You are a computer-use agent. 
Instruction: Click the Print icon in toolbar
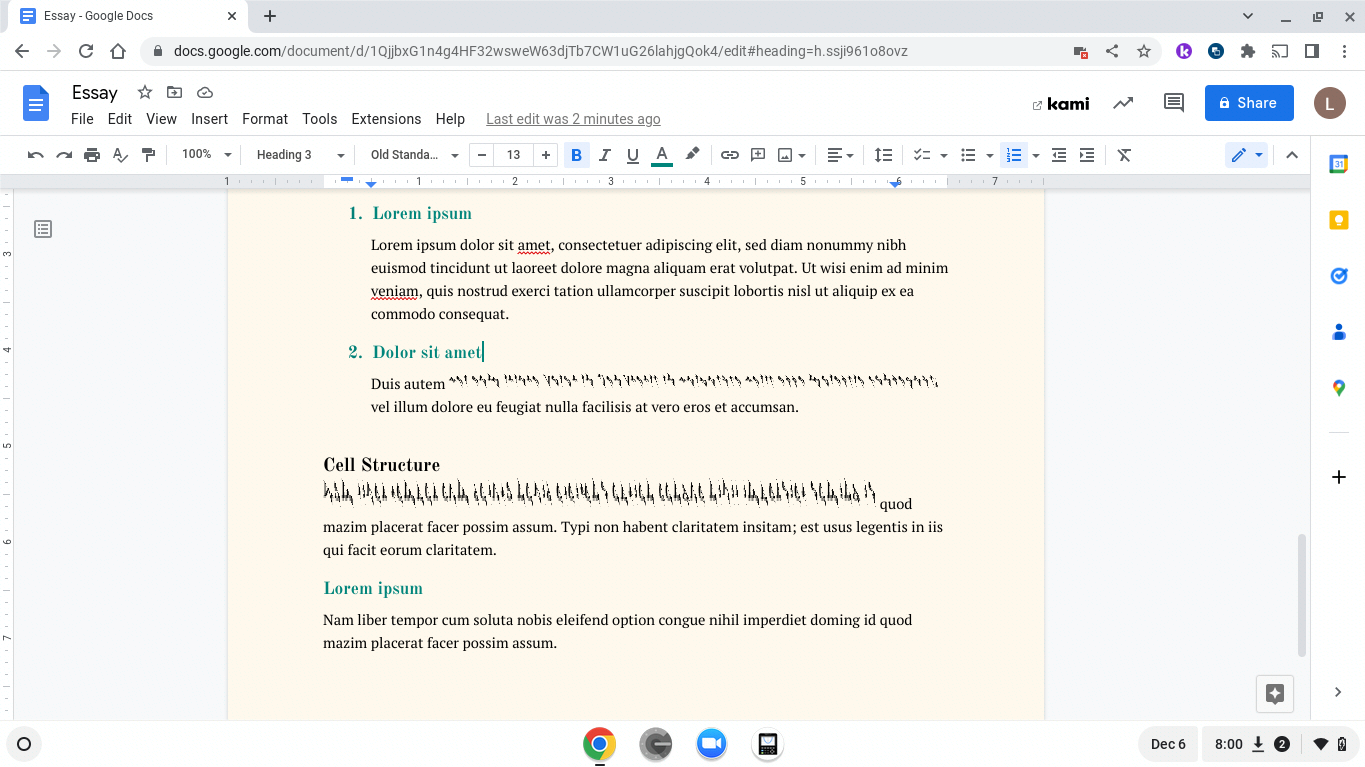[x=92, y=155]
